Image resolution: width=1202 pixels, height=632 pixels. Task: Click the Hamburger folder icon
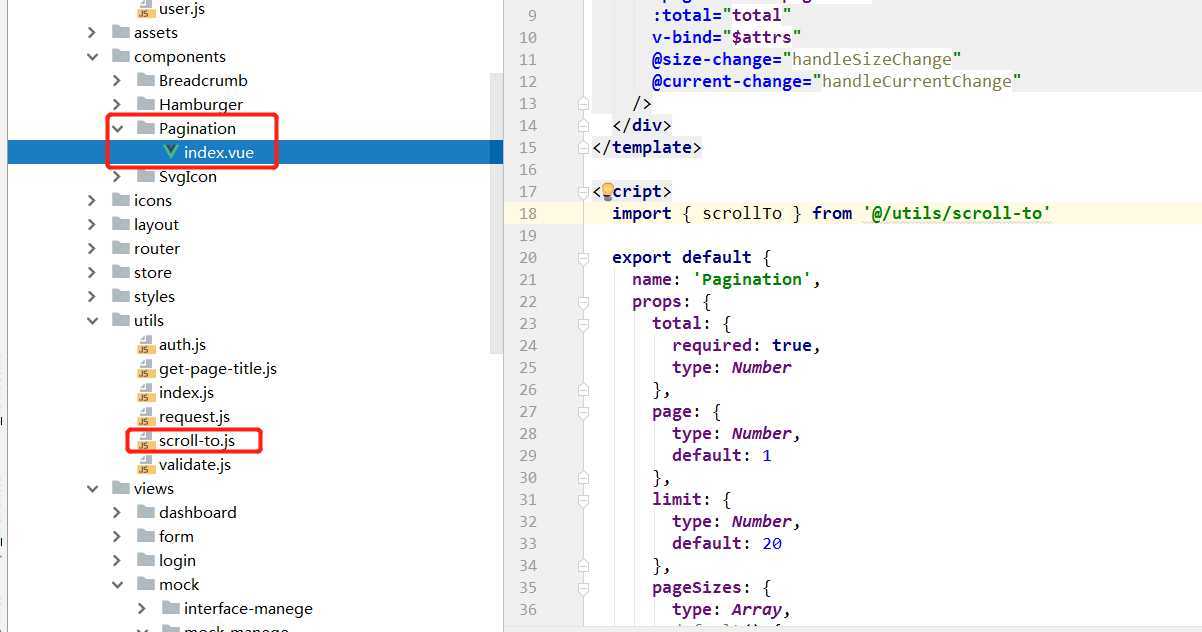pos(145,105)
